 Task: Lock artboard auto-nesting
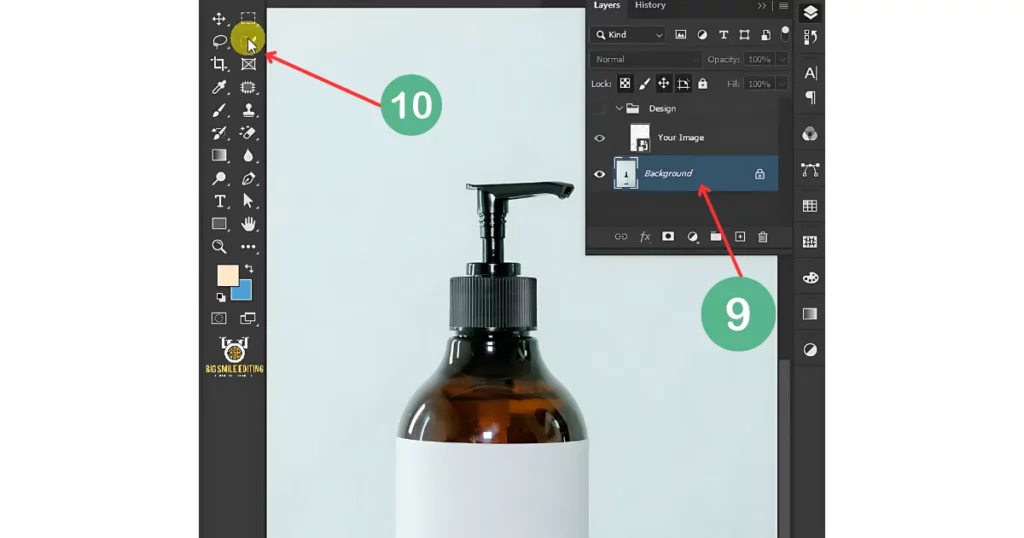[x=683, y=84]
